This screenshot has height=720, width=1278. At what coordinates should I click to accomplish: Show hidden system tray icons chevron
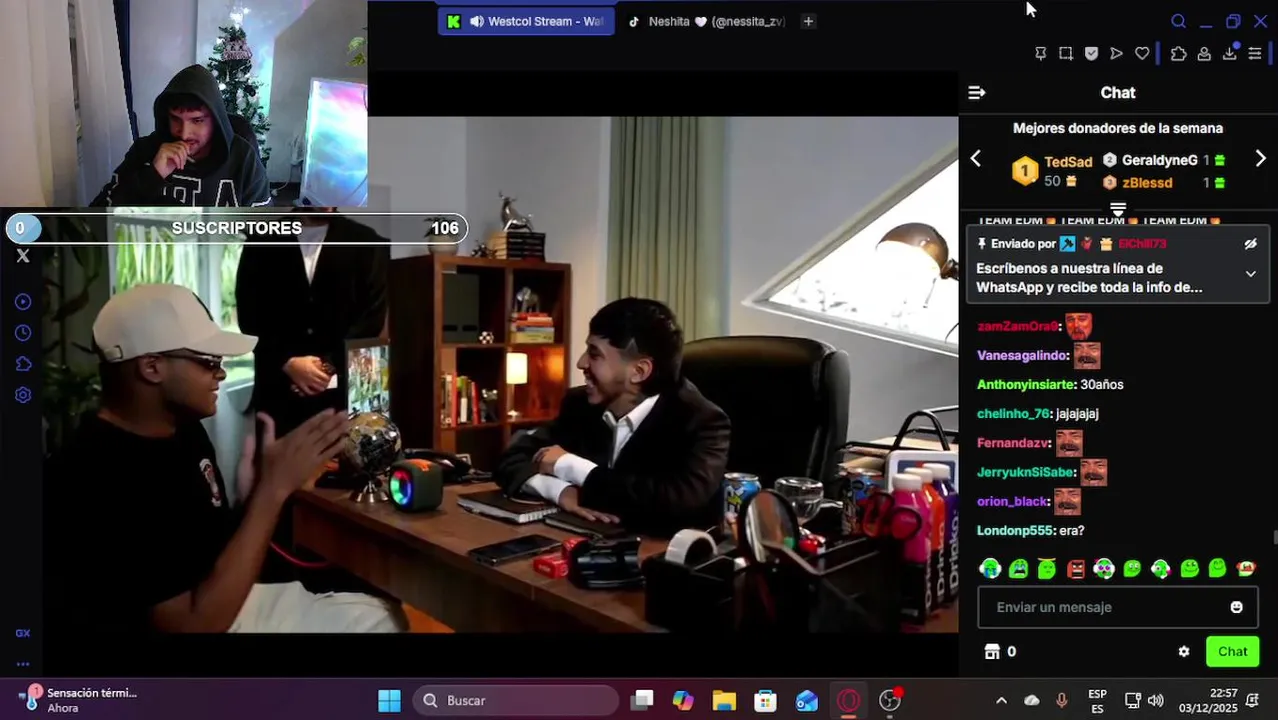[x=1001, y=701]
